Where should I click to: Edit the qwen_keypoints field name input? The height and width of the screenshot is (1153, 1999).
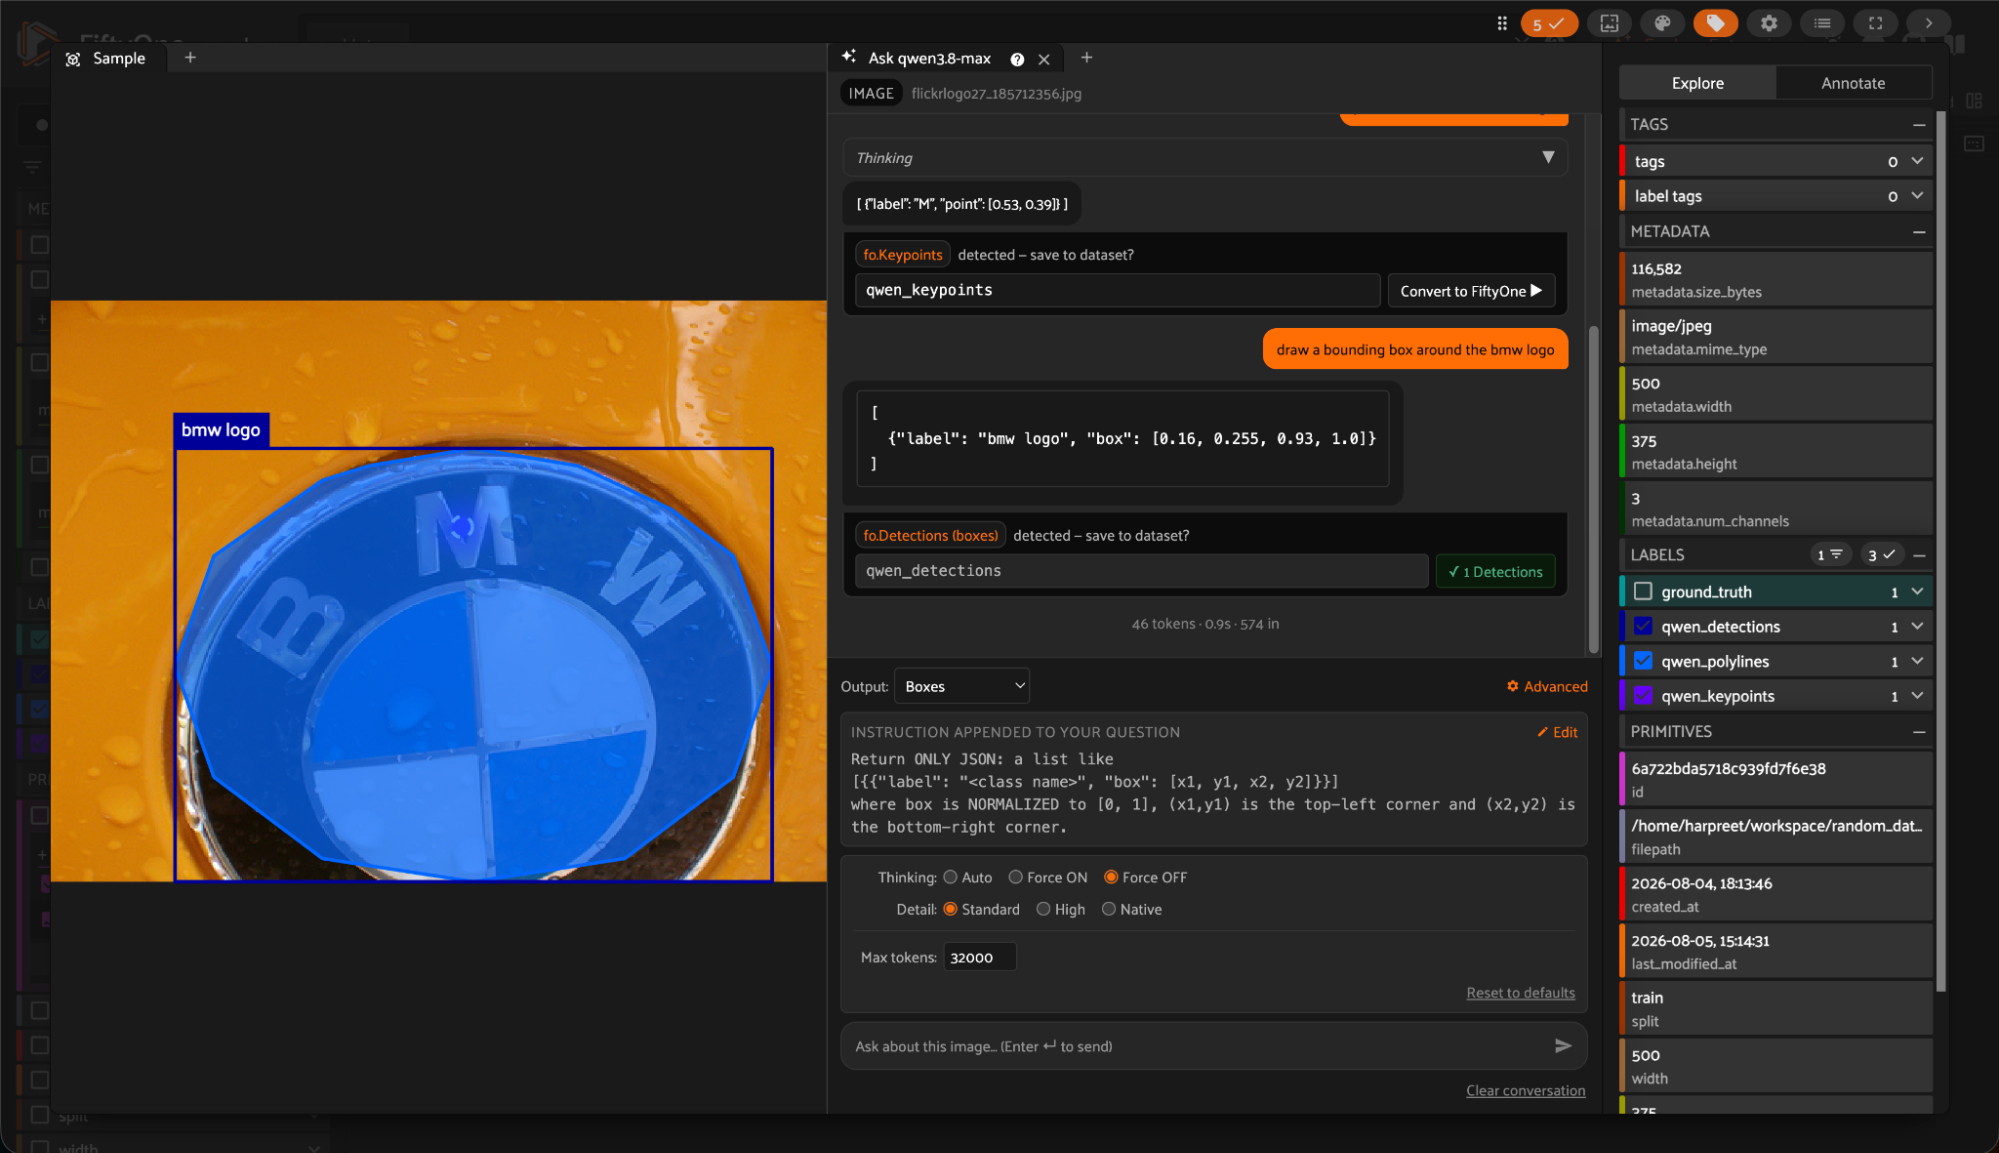pyautogui.click(x=1117, y=291)
